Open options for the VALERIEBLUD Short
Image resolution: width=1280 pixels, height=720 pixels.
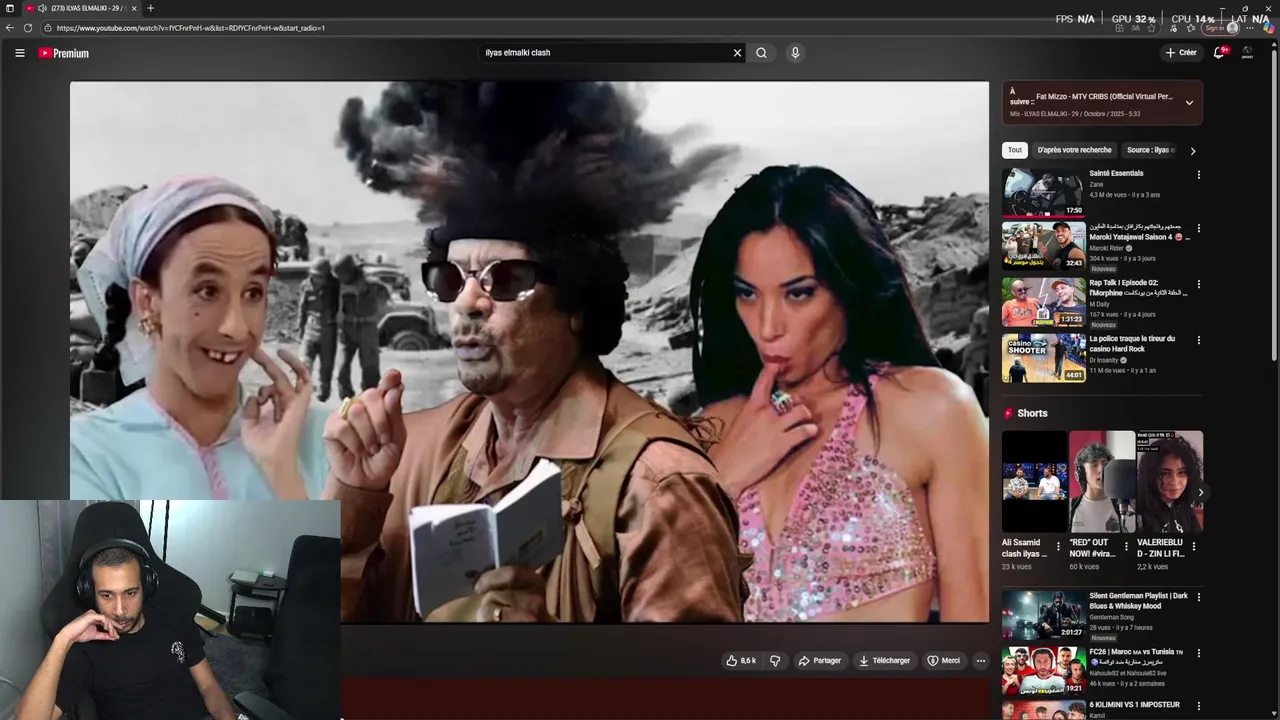pos(1193,547)
